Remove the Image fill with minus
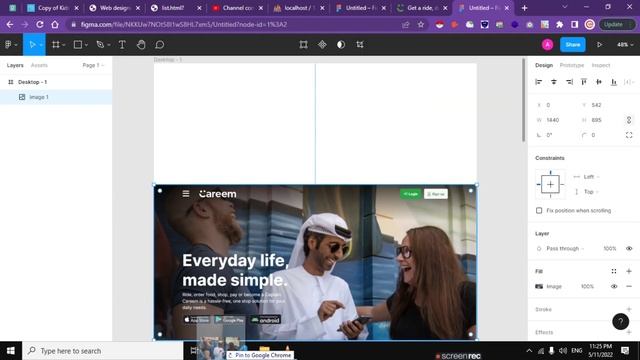The width and height of the screenshot is (640, 360). [x=629, y=287]
